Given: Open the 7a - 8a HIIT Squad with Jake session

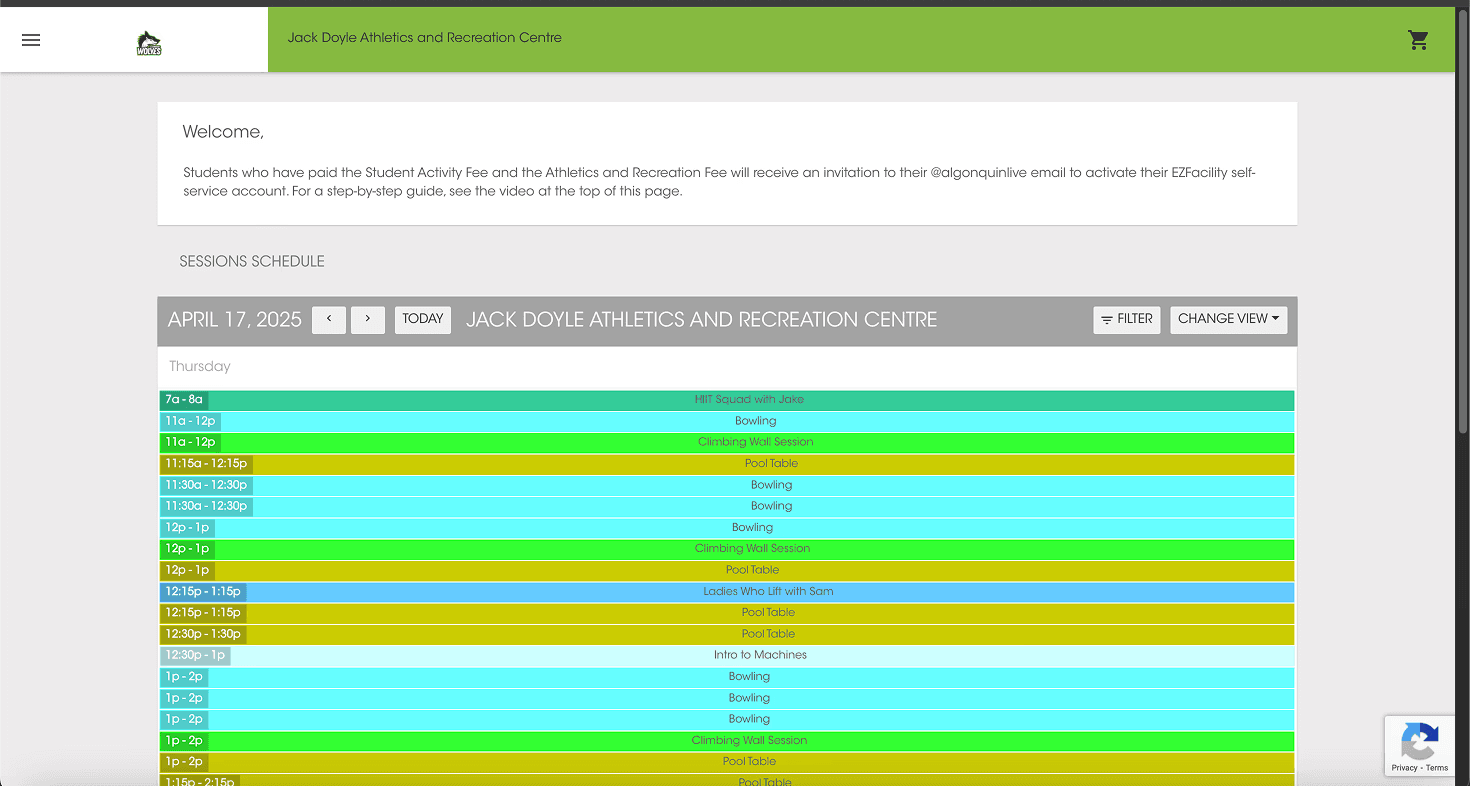Looking at the screenshot, I should (x=727, y=400).
